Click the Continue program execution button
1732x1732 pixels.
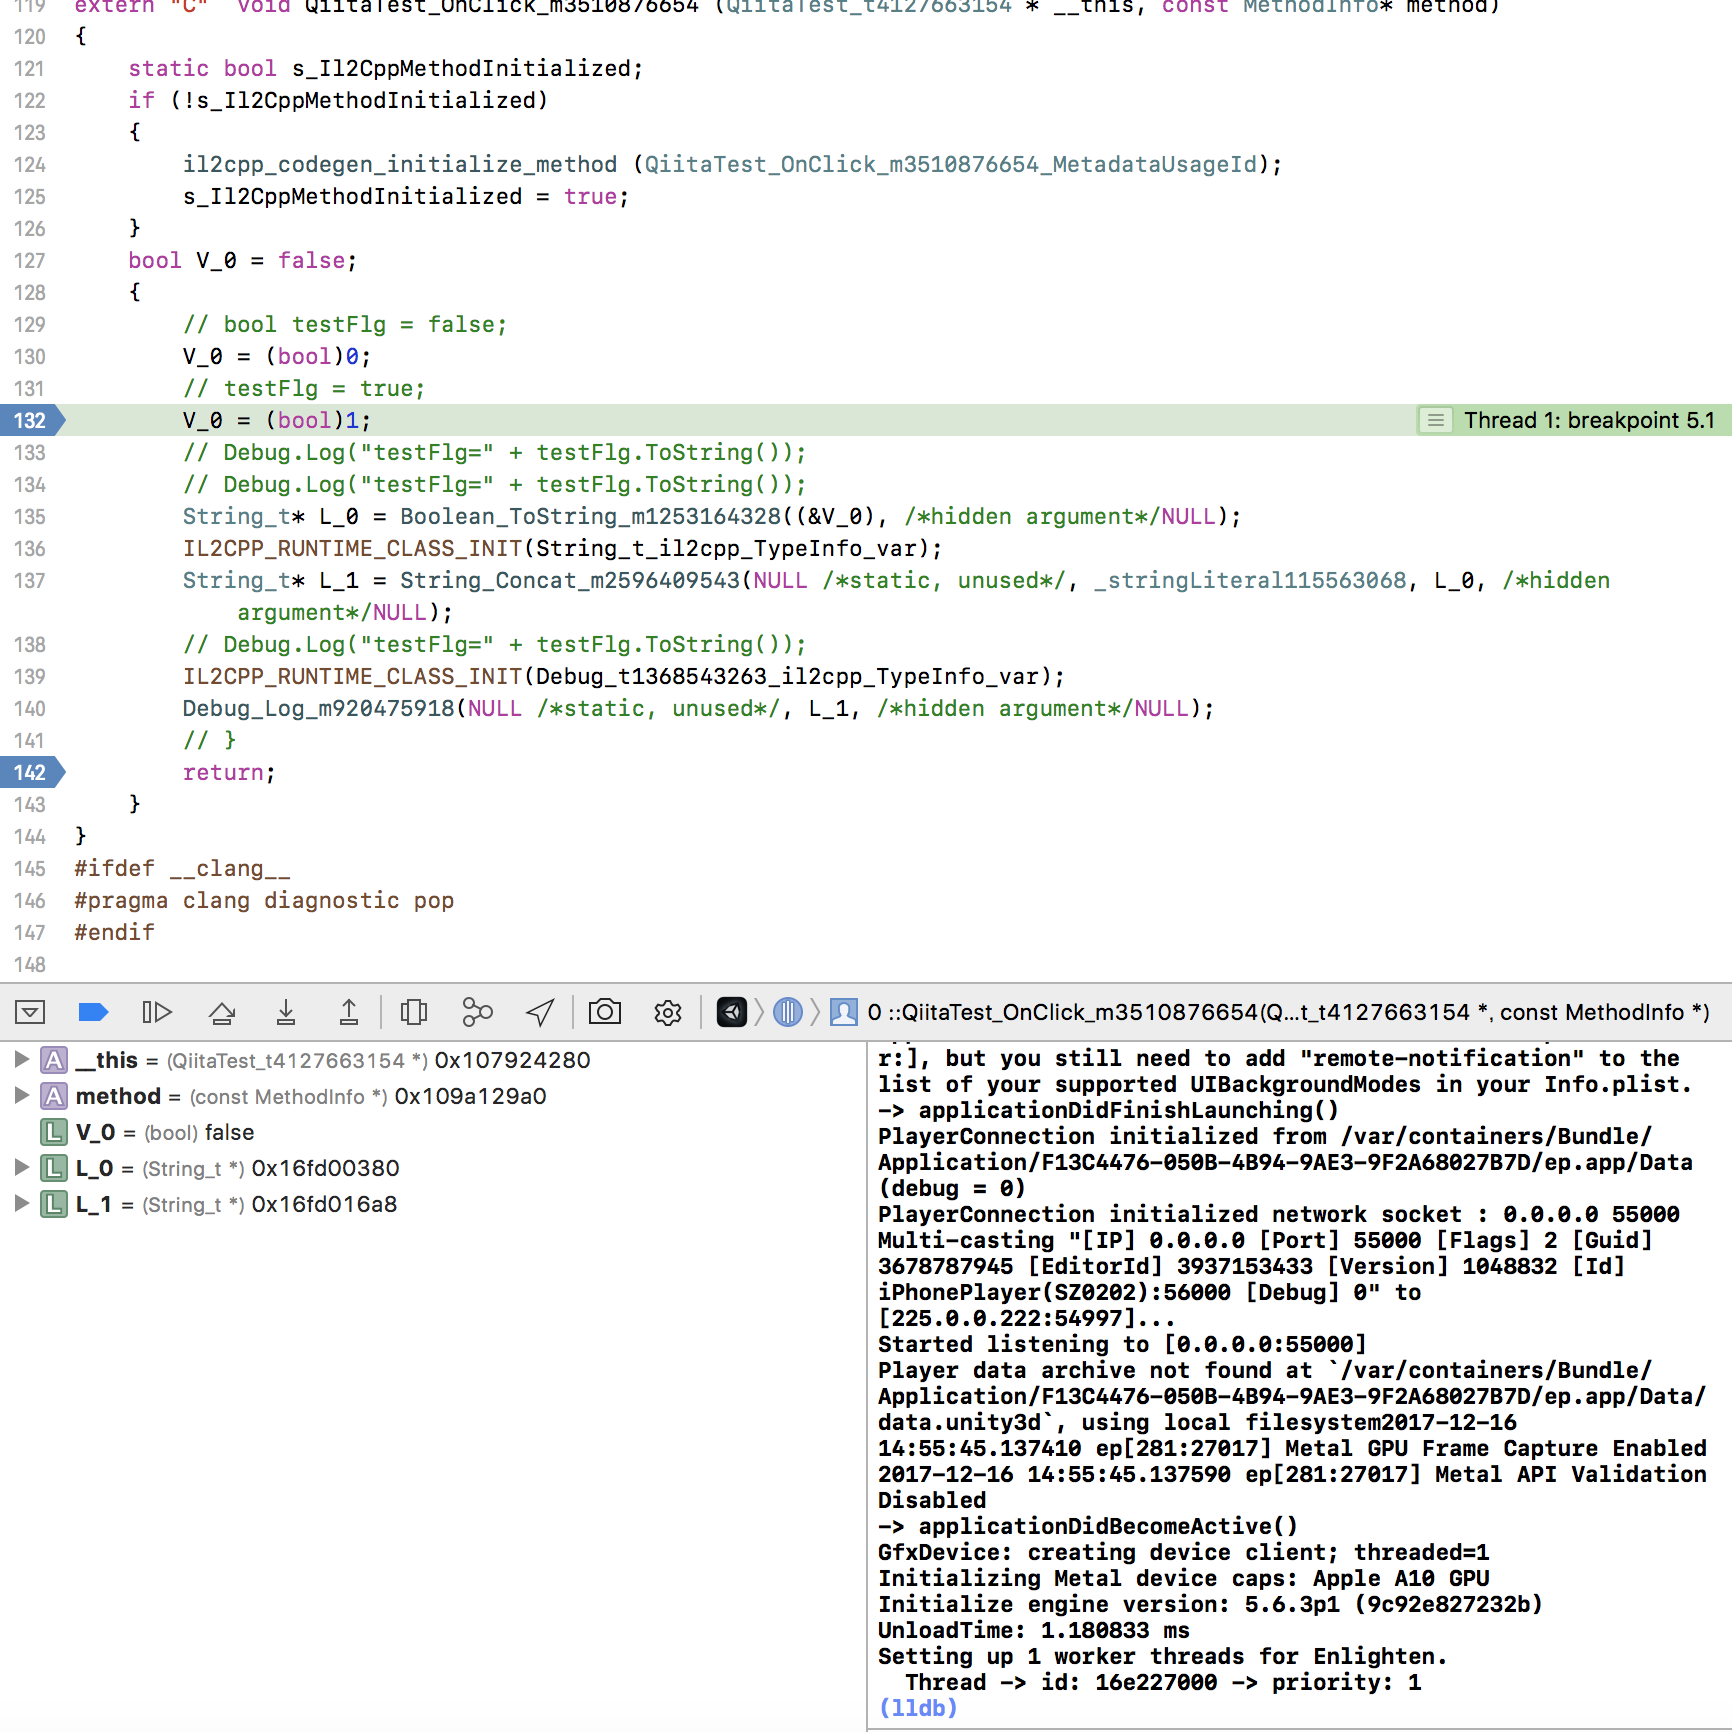pyautogui.click(x=157, y=1013)
